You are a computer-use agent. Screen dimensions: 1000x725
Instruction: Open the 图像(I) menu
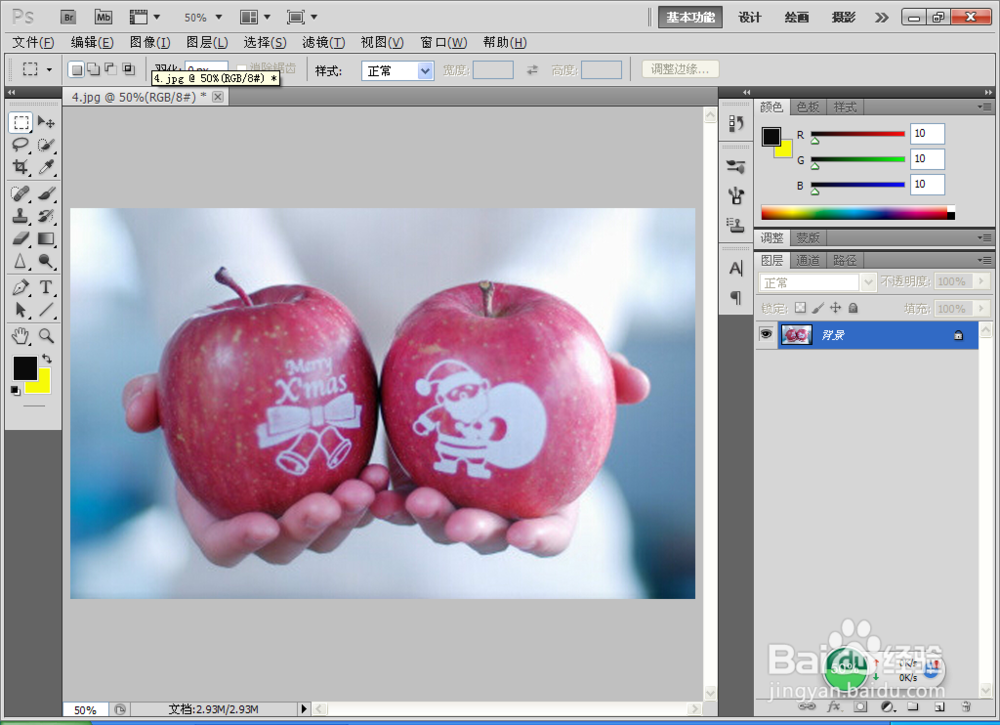click(x=150, y=42)
